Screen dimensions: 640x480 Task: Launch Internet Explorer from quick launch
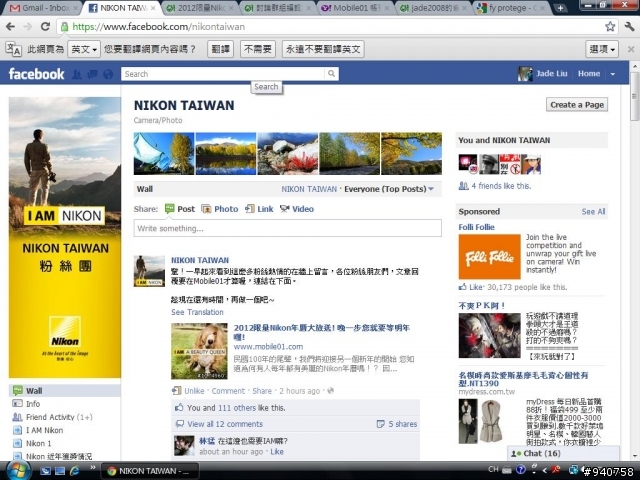click(x=75, y=471)
